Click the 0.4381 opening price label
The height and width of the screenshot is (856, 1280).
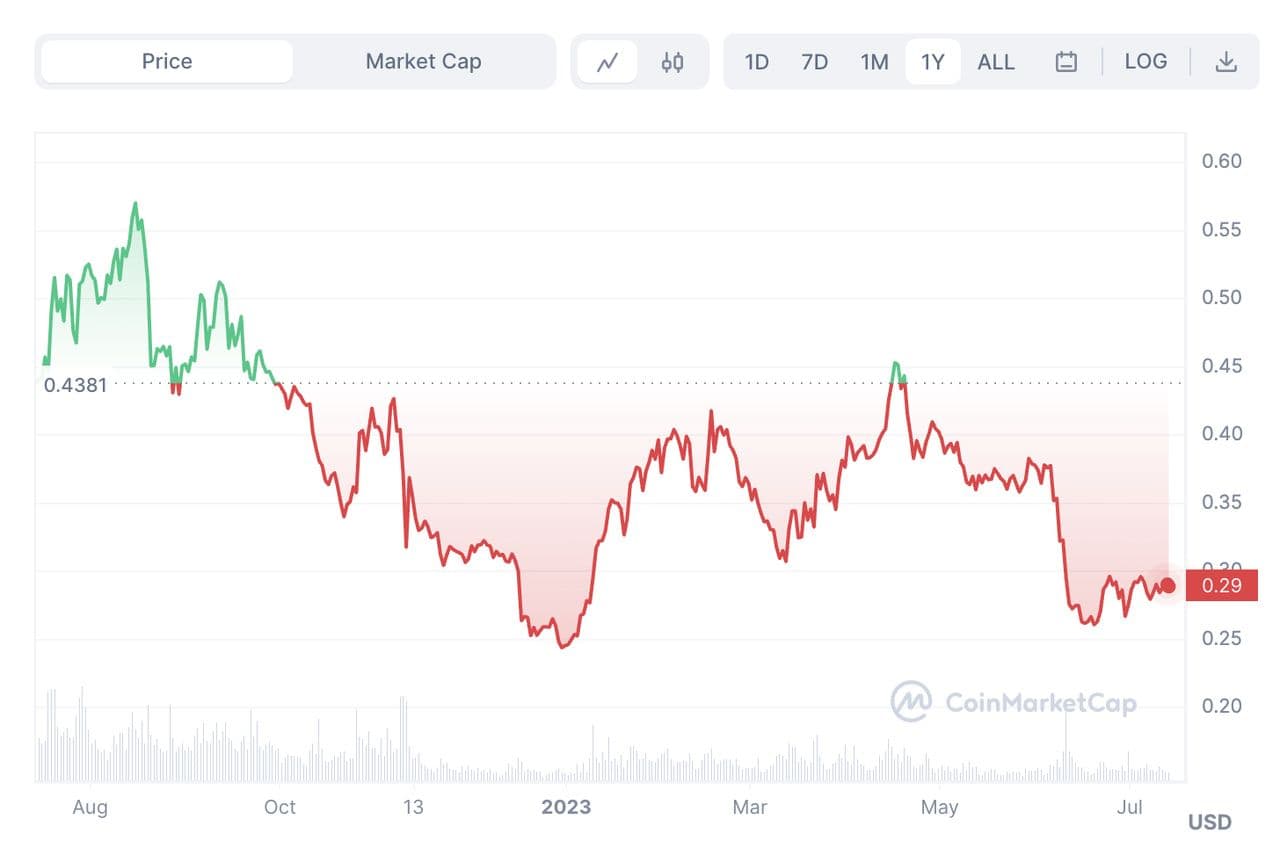tap(75, 384)
